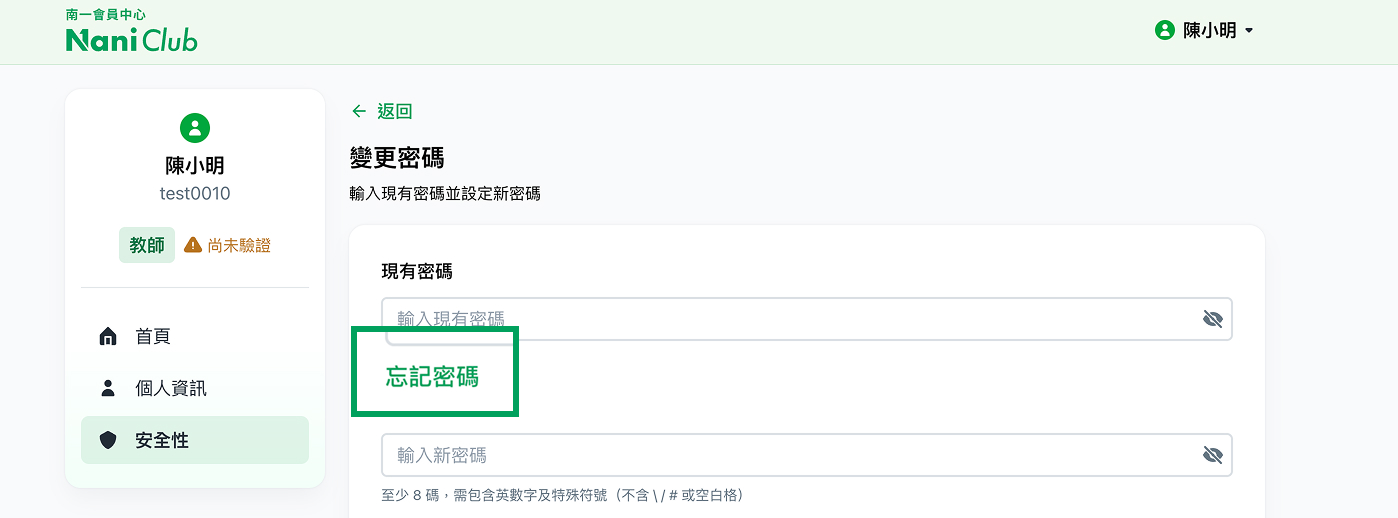Click the back arrow icon

click(x=359, y=111)
